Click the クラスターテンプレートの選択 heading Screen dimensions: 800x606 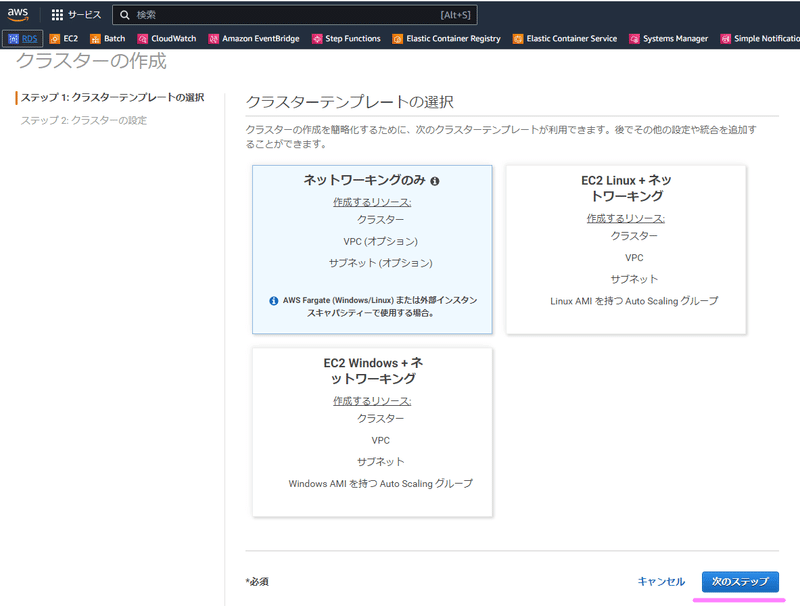[349, 102]
